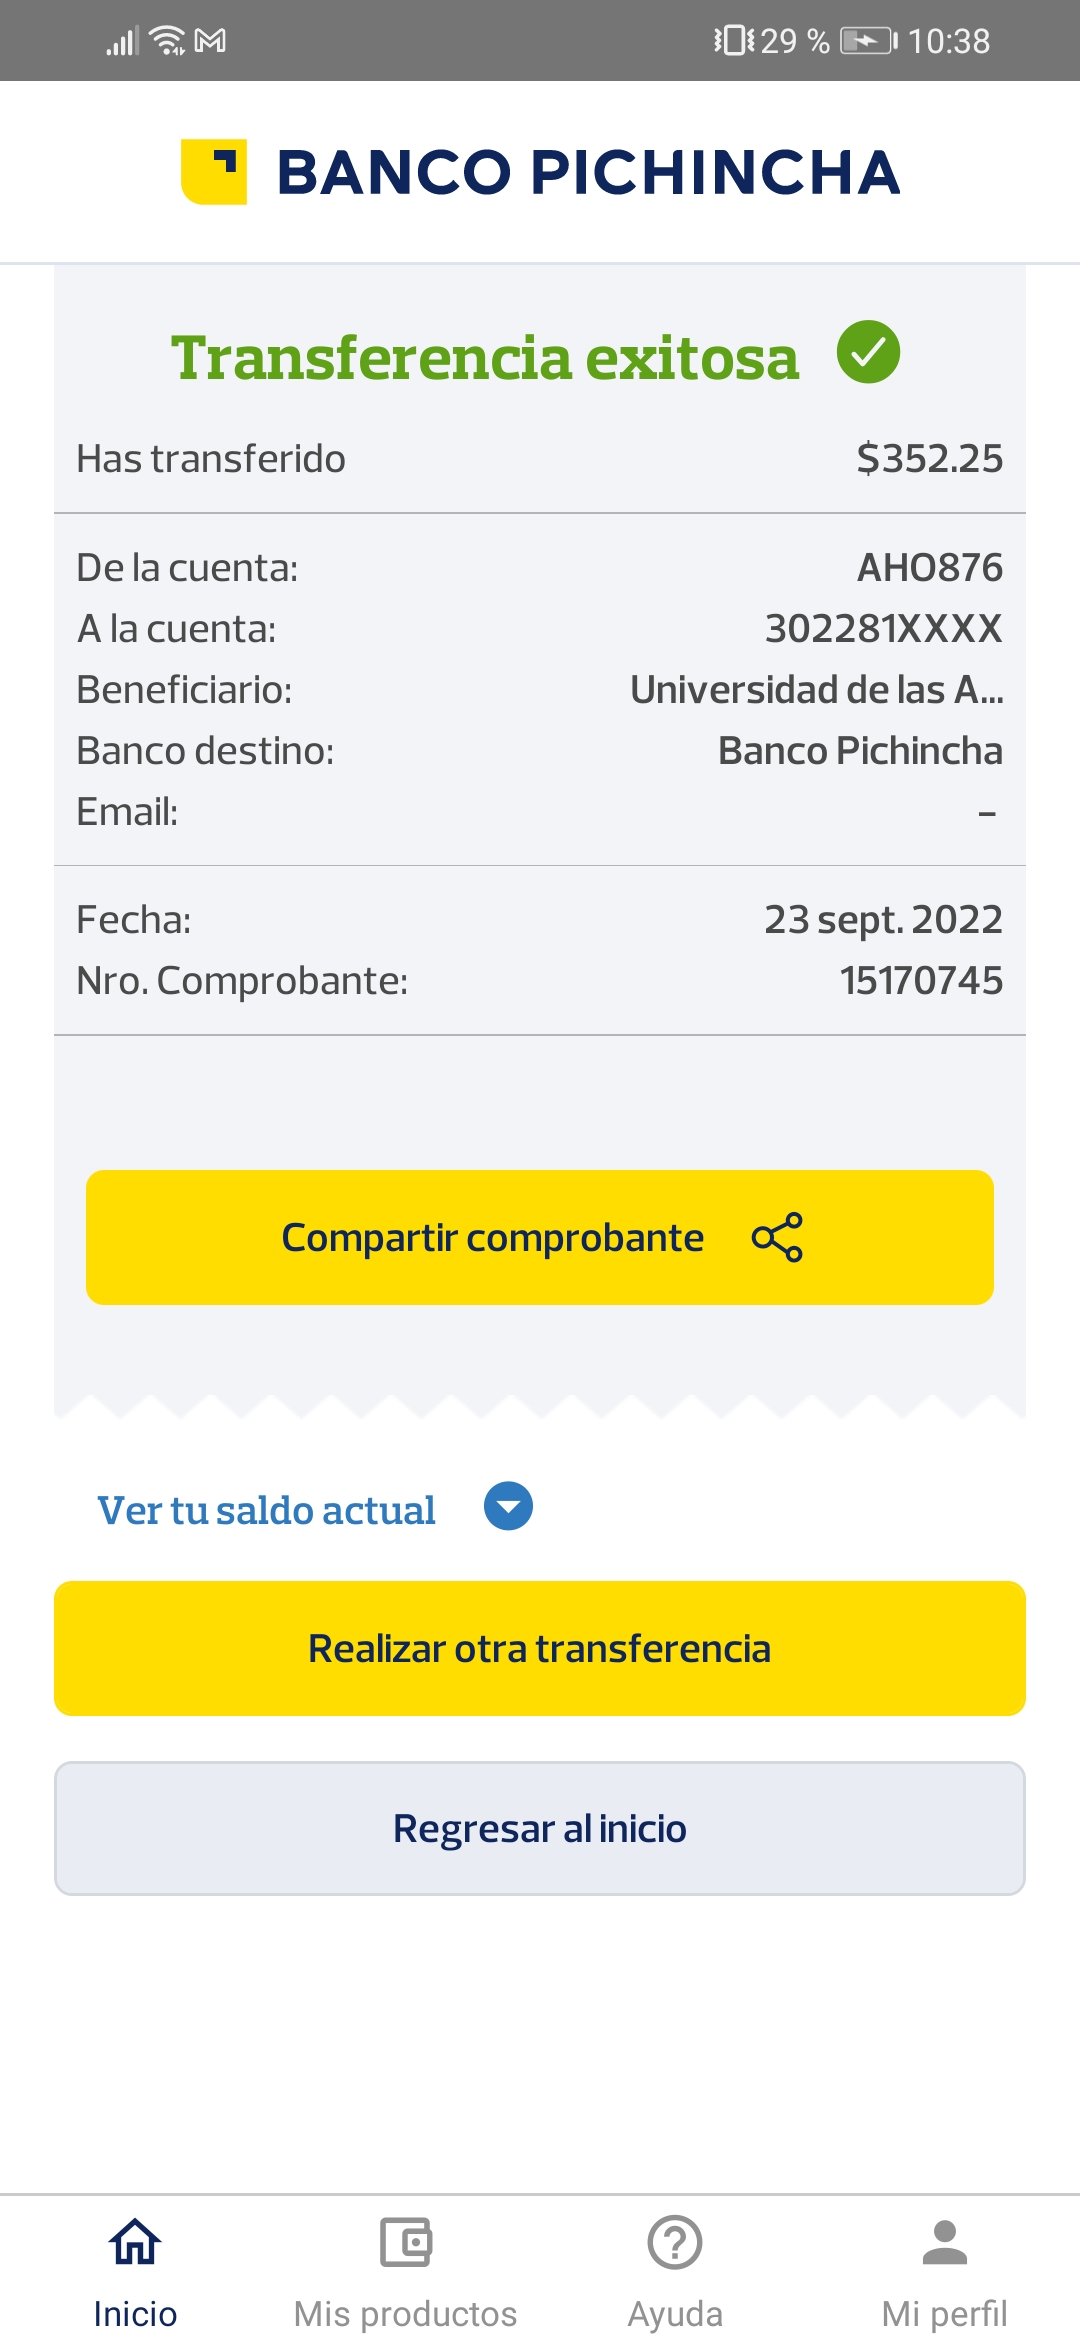Open the Inicio home icon
This screenshot has width=1080, height=2340.
(x=135, y=2242)
